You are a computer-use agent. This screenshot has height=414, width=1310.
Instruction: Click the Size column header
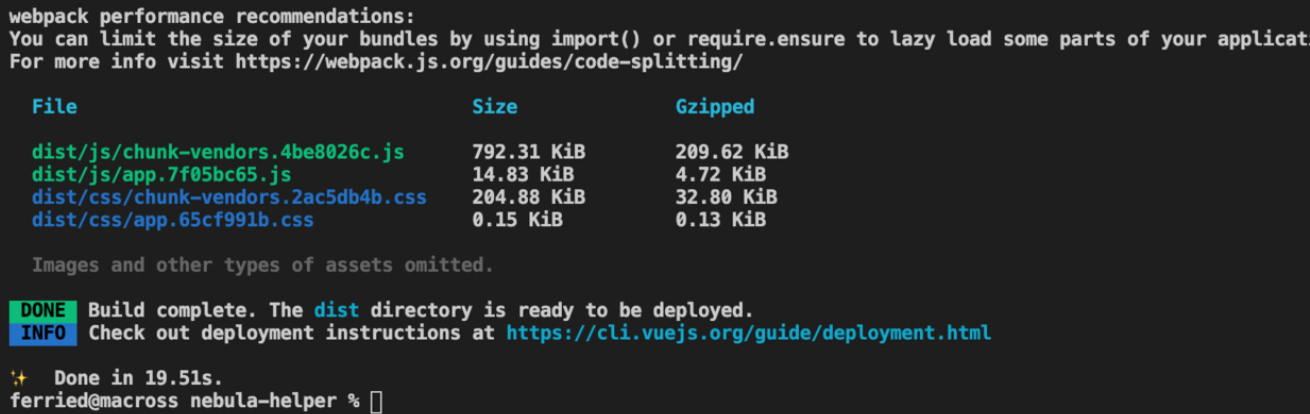coord(494,106)
